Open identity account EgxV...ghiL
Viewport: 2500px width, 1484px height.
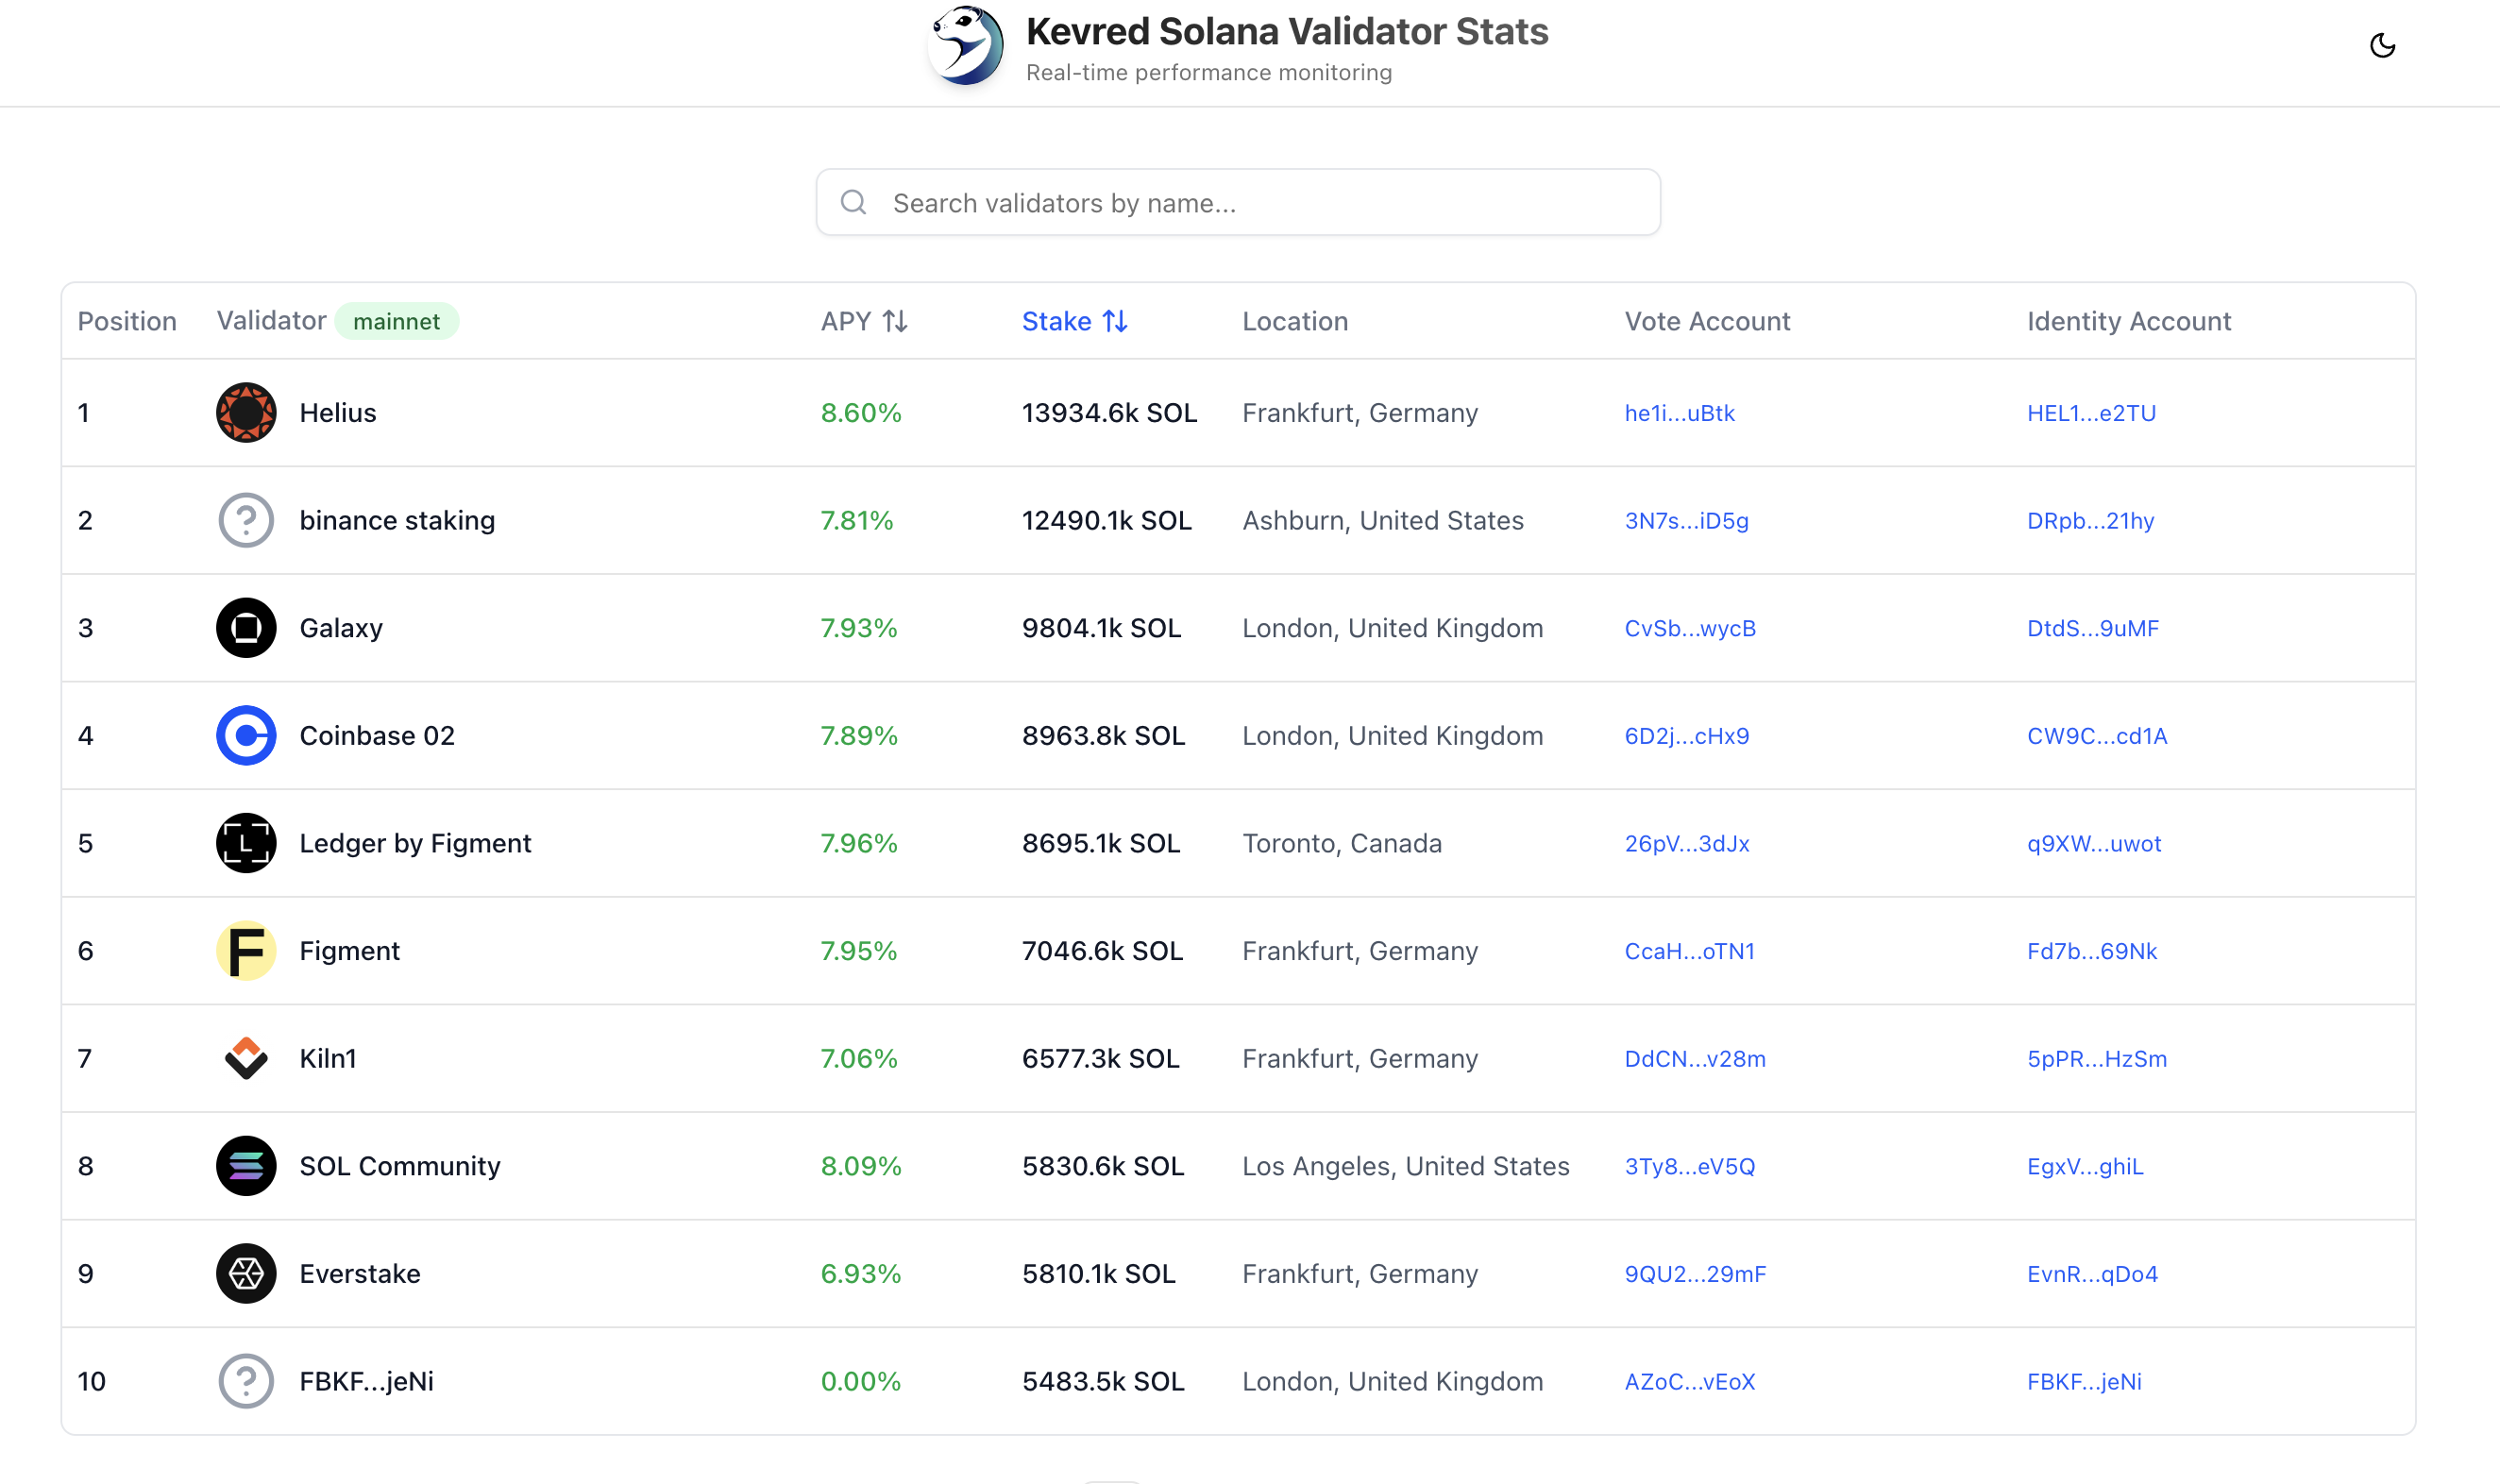coord(2085,1166)
